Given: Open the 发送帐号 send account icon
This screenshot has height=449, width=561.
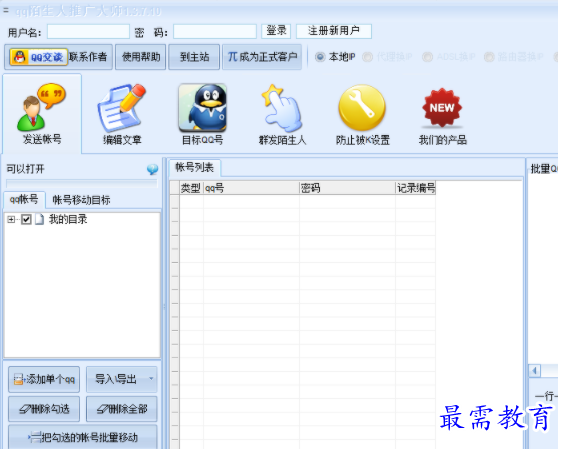Looking at the screenshot, I should click(x=42, y=114).
